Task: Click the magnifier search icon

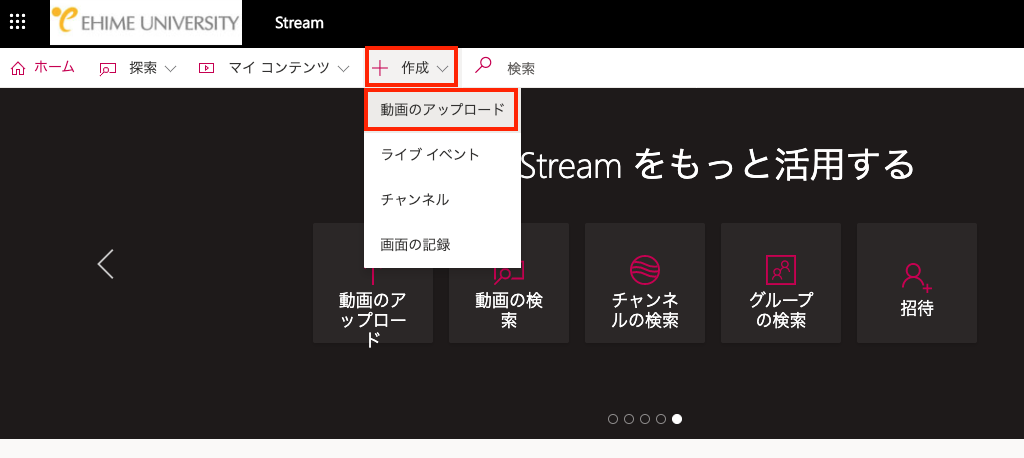Action: (x=483, y=65)
